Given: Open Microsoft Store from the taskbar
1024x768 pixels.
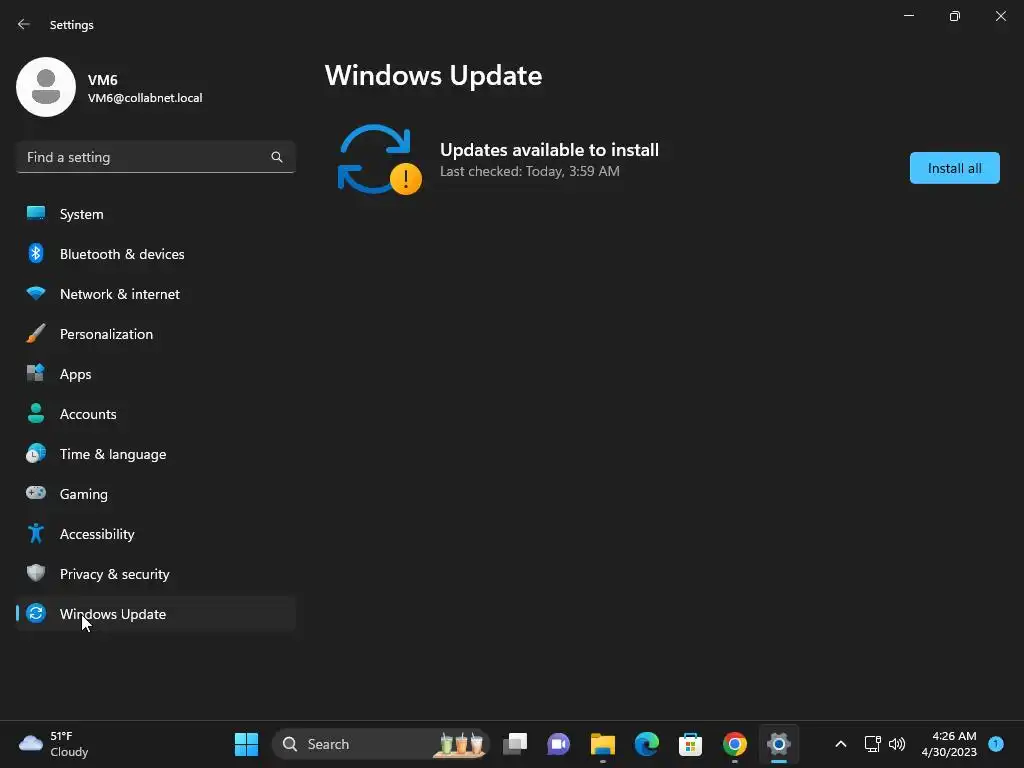Looking at the screenshot, I should (690, 744).
